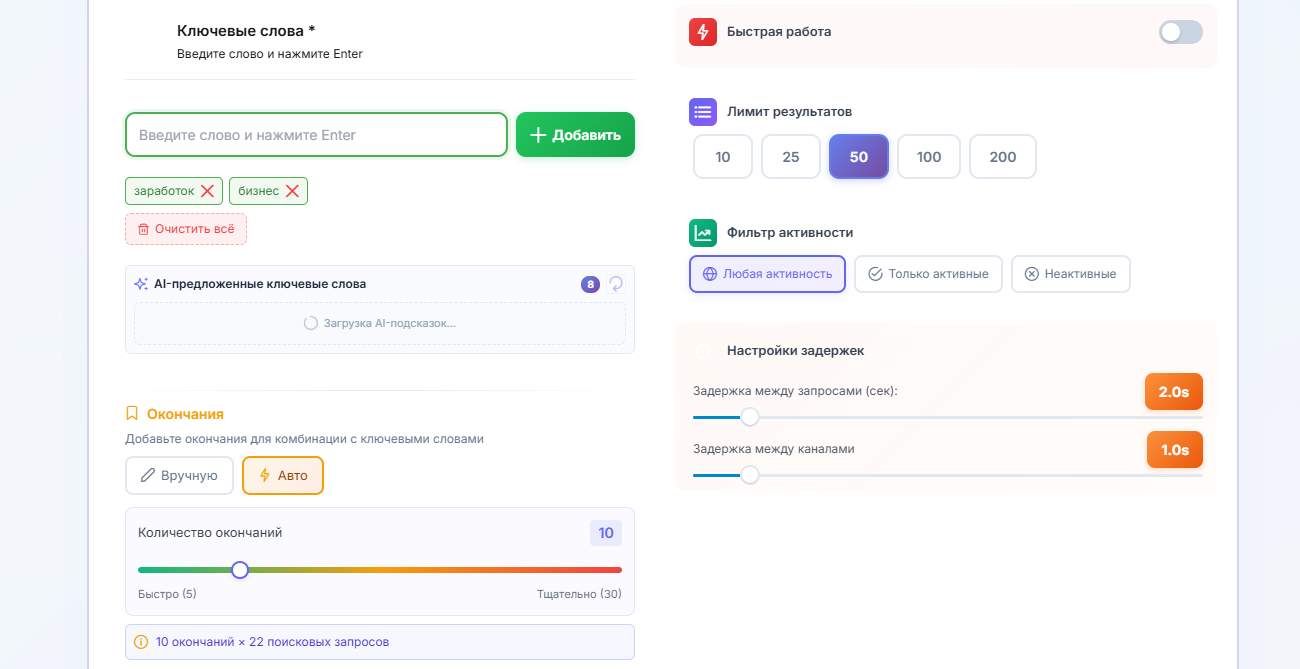Click the "Количество окончаний" slider handle
Image resolution: width=1300 pixels, height=669 pixels.
point(240,570)
